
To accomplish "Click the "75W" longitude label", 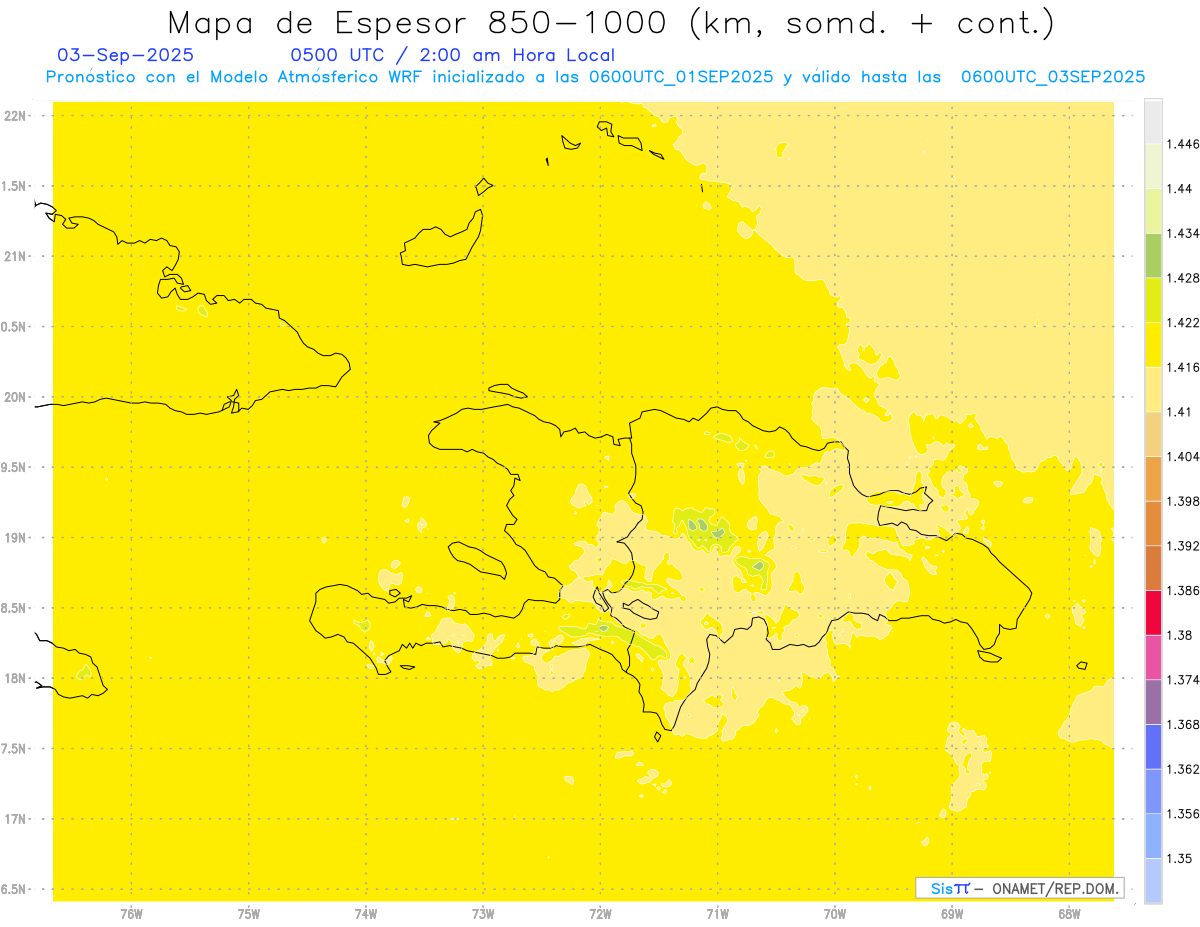I will click(x=248, y=913).
